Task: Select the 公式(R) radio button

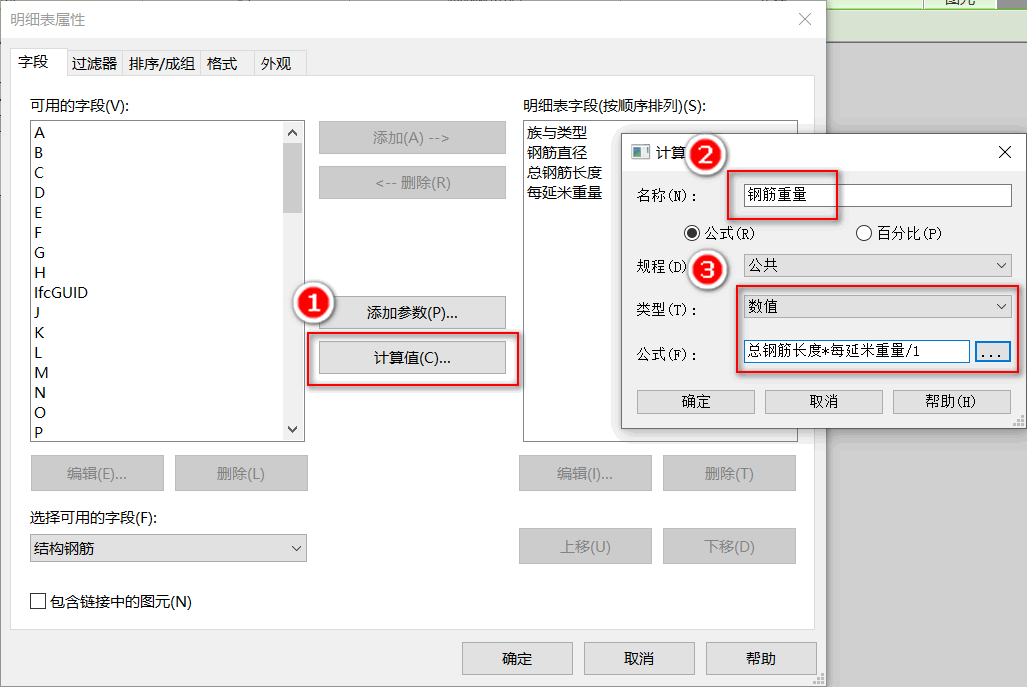Action: [x=691, y=233]
